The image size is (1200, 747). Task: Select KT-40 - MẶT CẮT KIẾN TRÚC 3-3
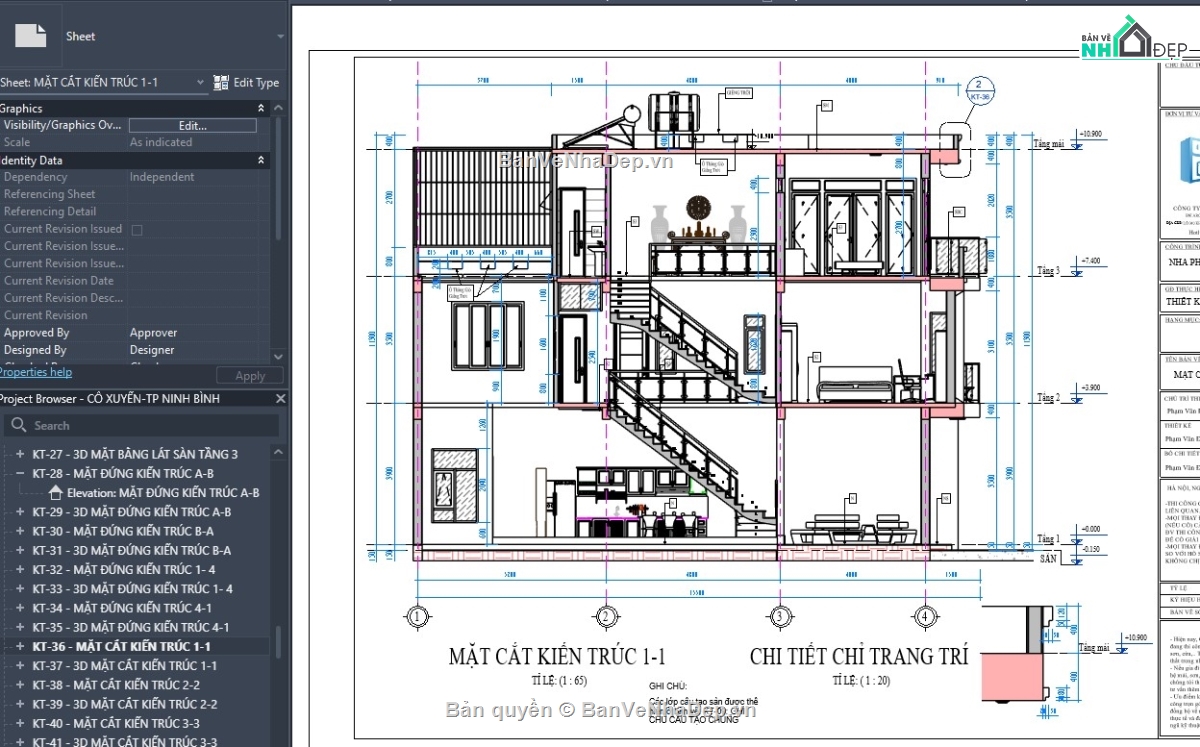pyautogui.click(x=116, y=723)
